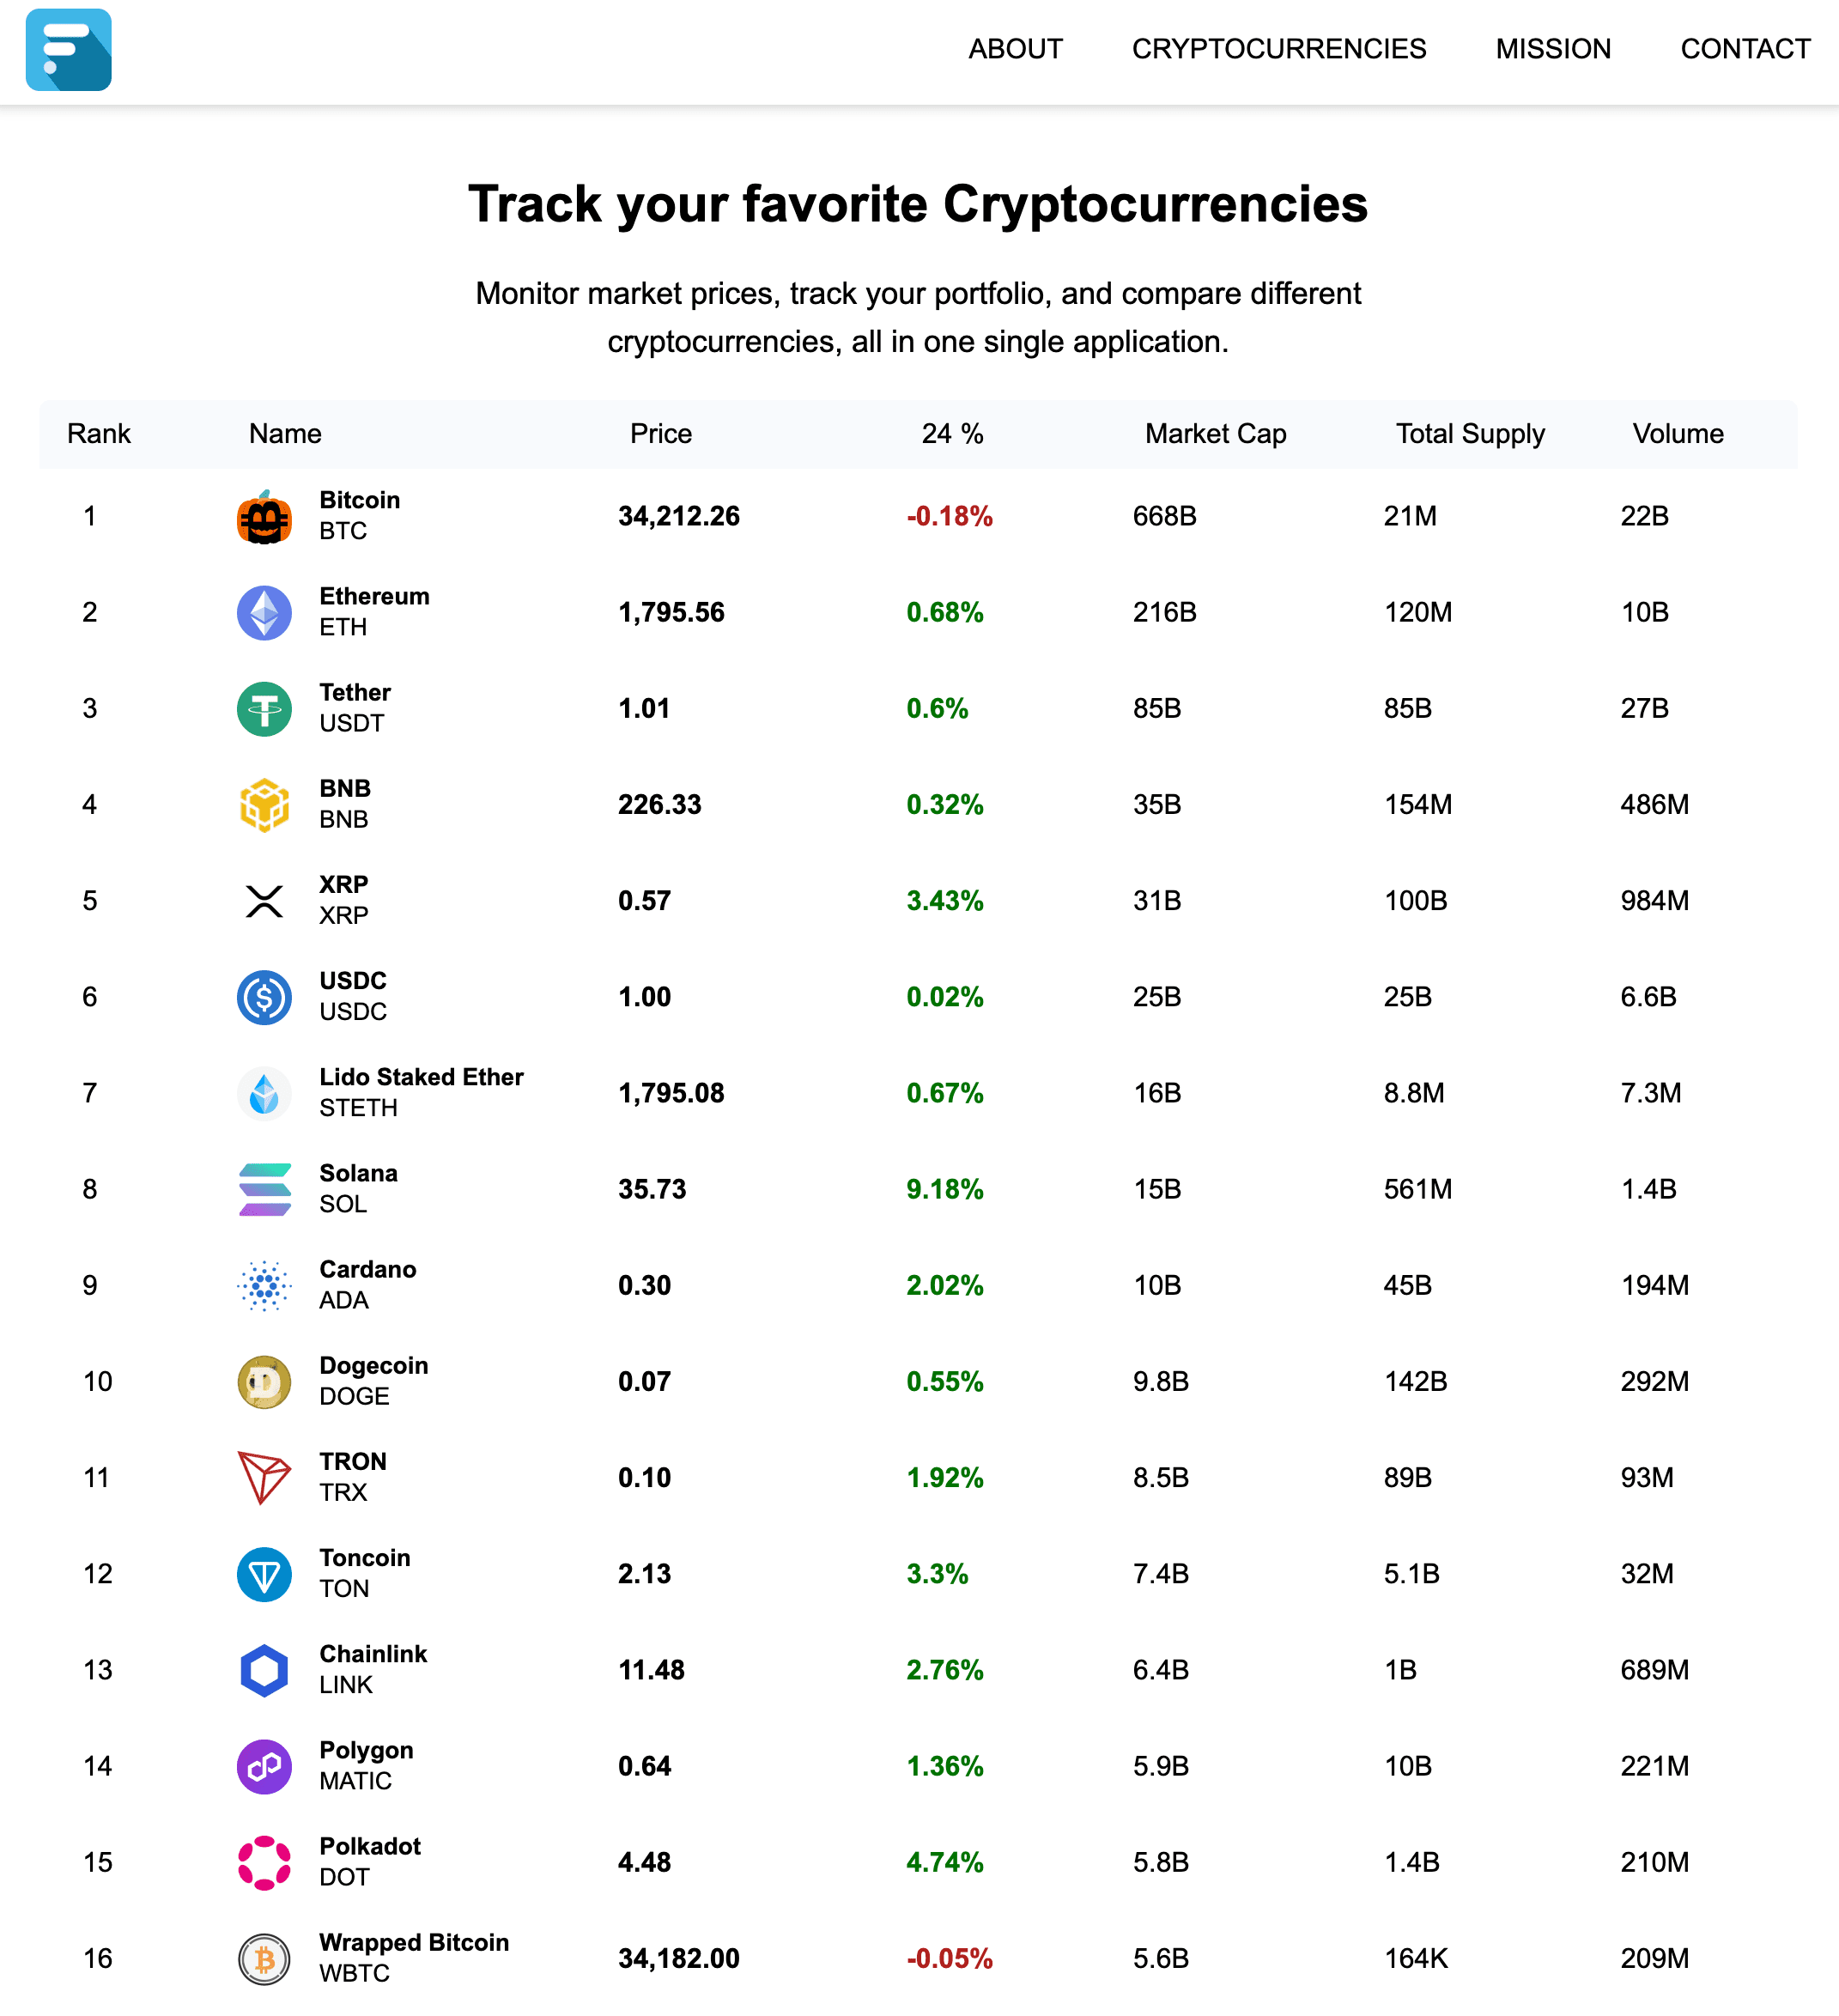Sort by the Price column header
The image size is (1839, 2016).
(660, 434)
